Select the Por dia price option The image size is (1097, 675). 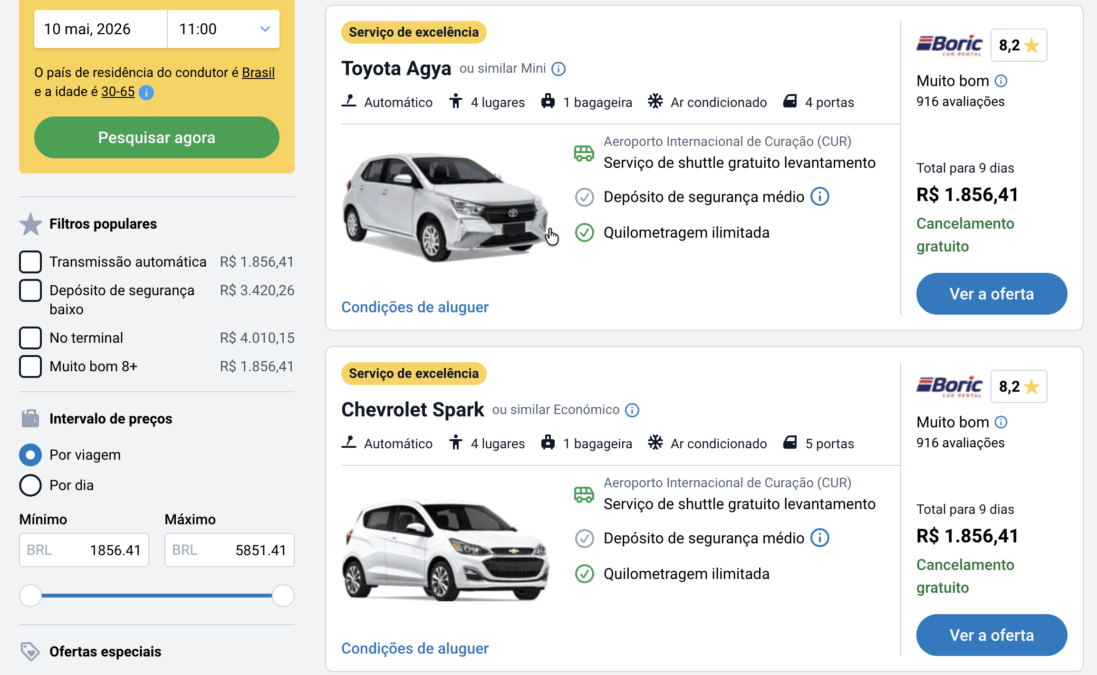coord(31,485)
